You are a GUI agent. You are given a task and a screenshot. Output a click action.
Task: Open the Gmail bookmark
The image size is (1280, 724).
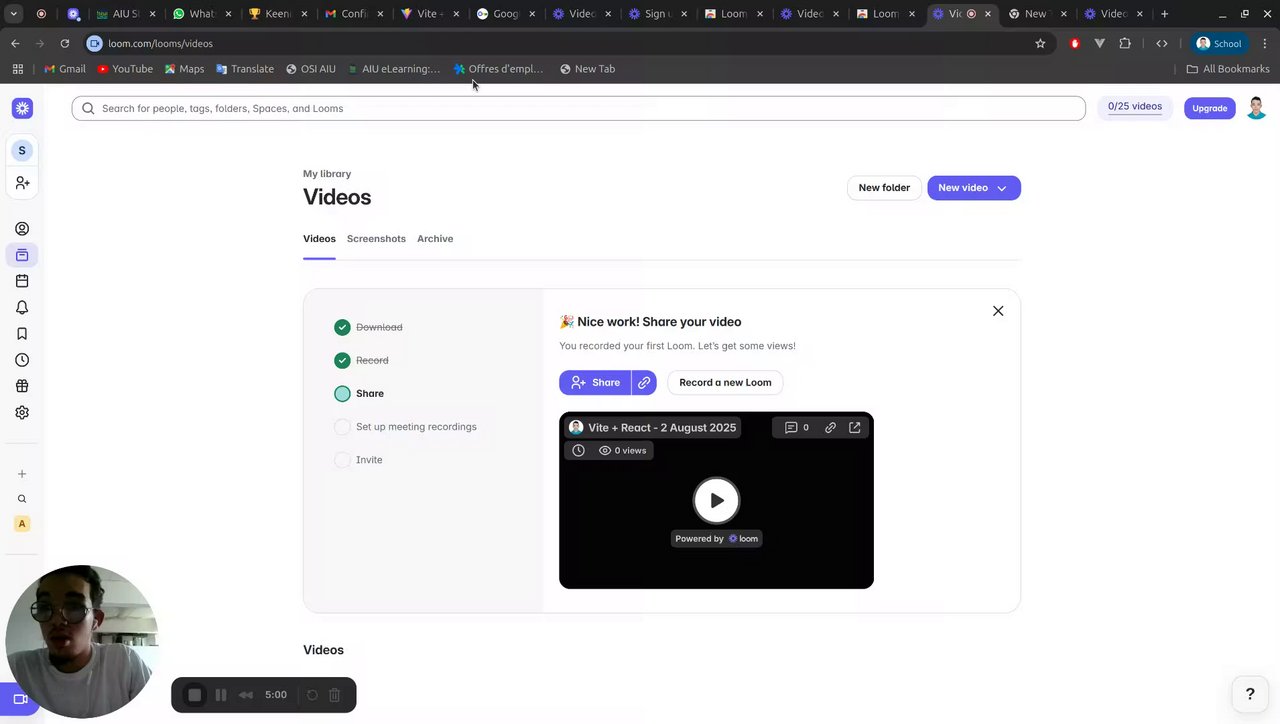65,69
